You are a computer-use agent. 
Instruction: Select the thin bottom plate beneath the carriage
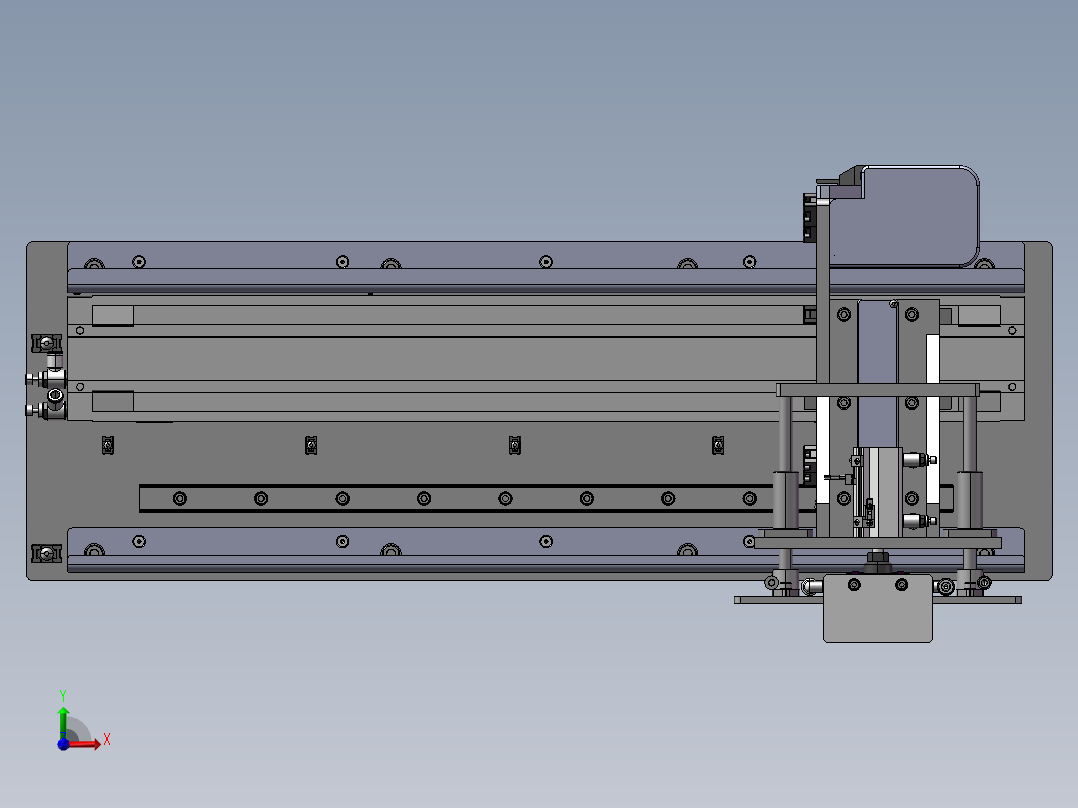coord(878,600)
